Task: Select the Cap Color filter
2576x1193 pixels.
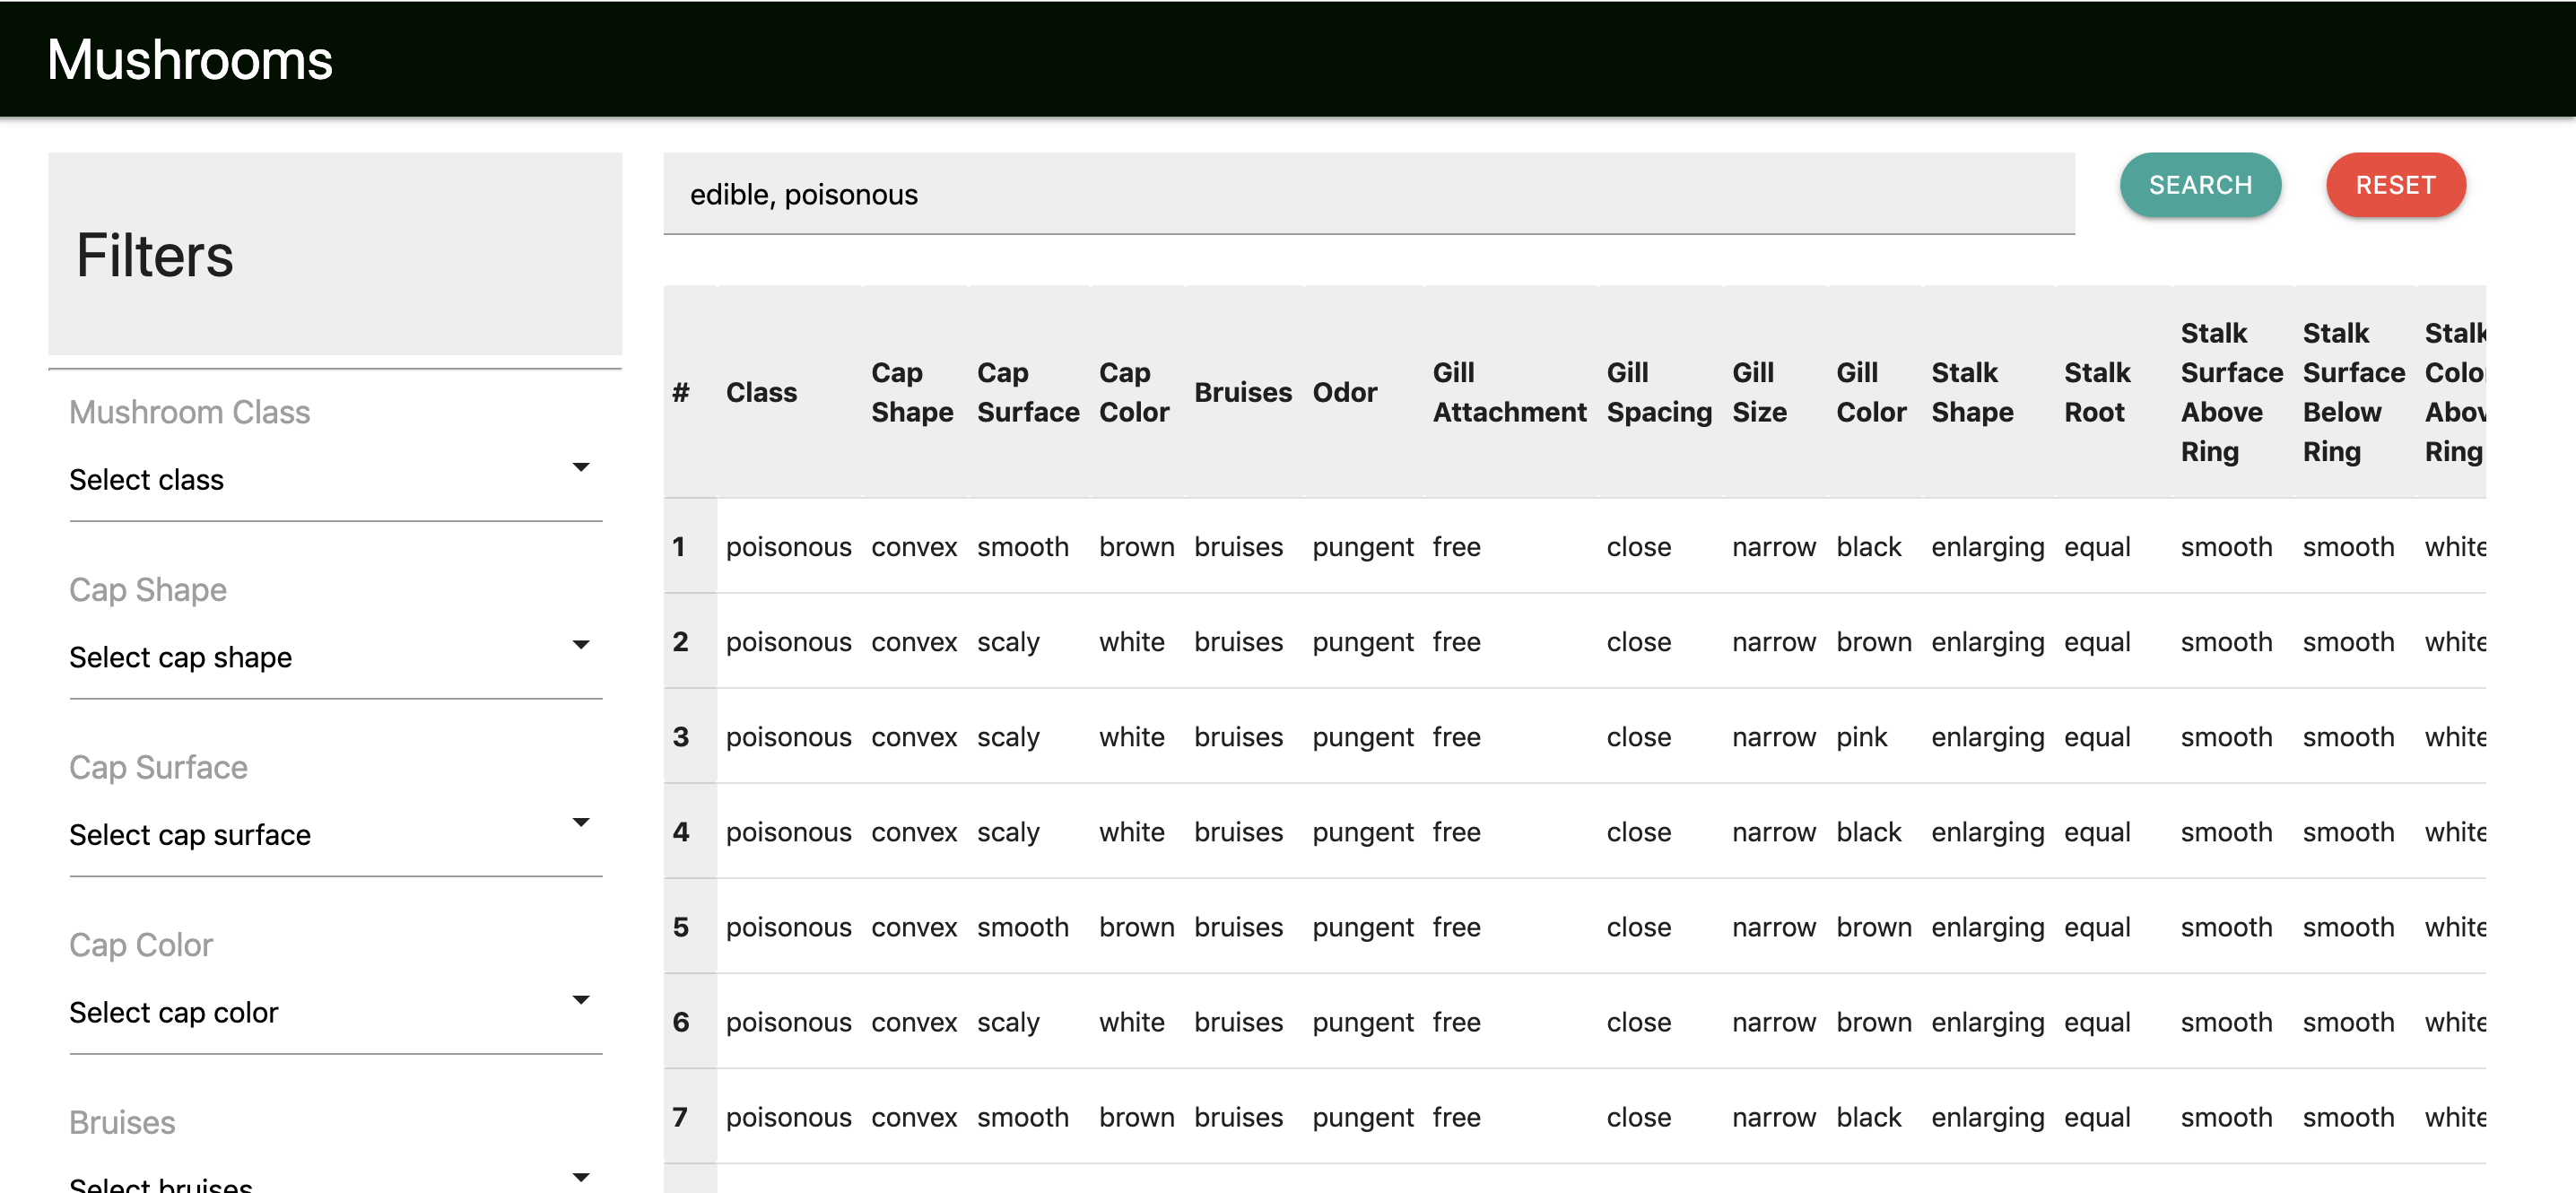Action: (328, 1012)
